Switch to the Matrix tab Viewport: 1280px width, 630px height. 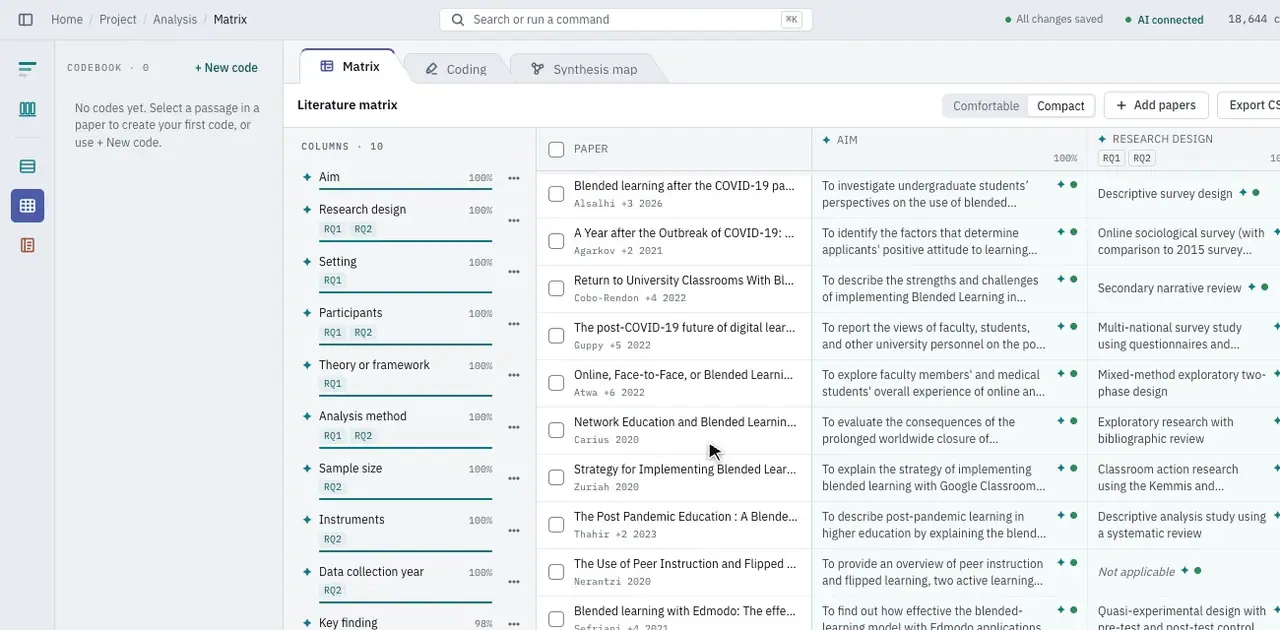(349, 67)
